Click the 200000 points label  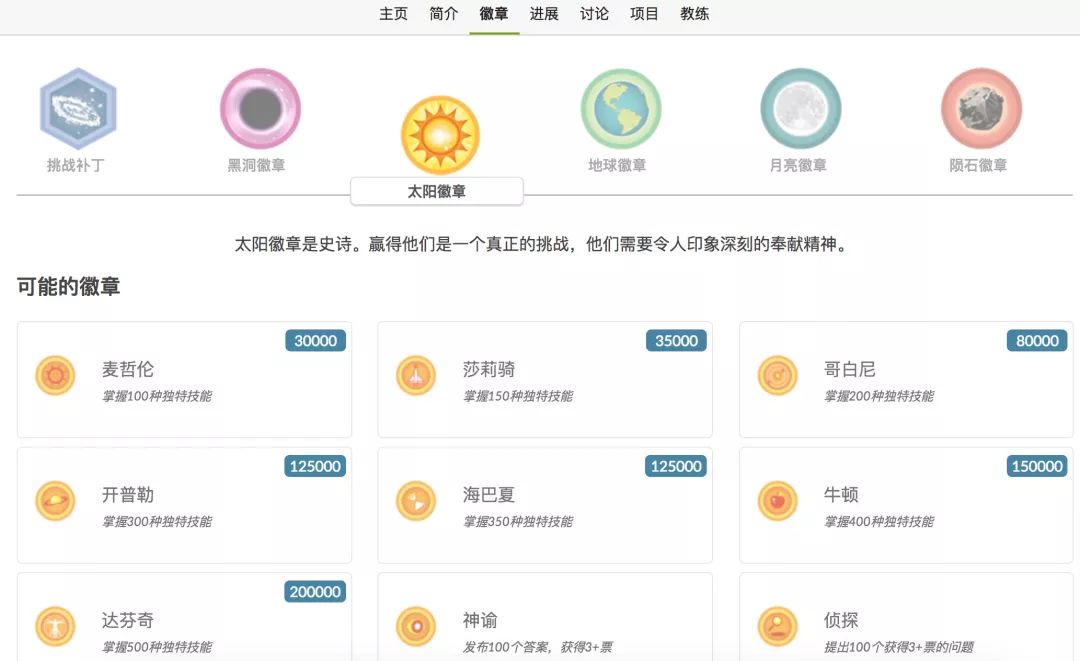pos(315,592)
